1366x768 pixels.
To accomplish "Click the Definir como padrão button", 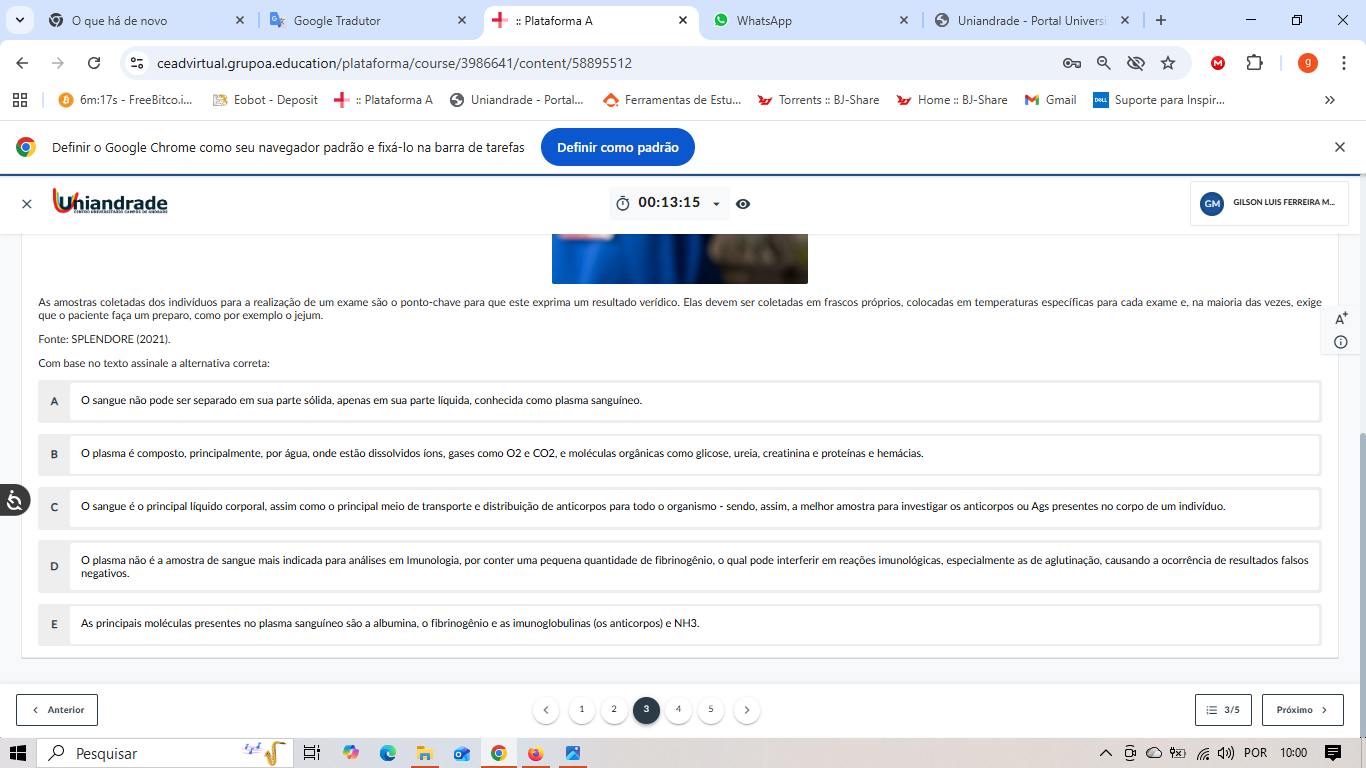I will (x=617, y=148).
